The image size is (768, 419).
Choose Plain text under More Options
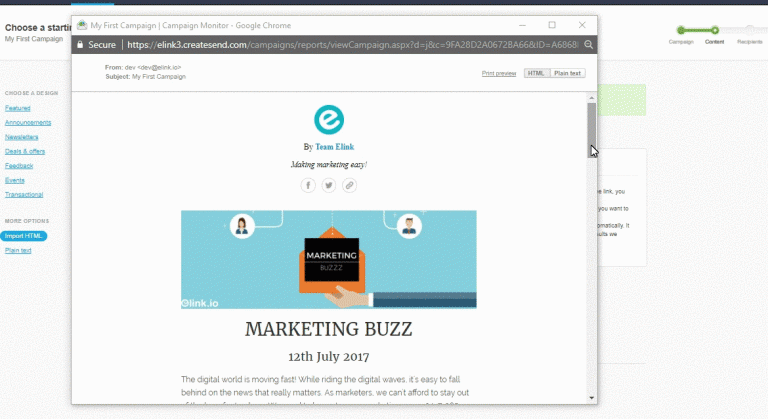coord(18,250)
